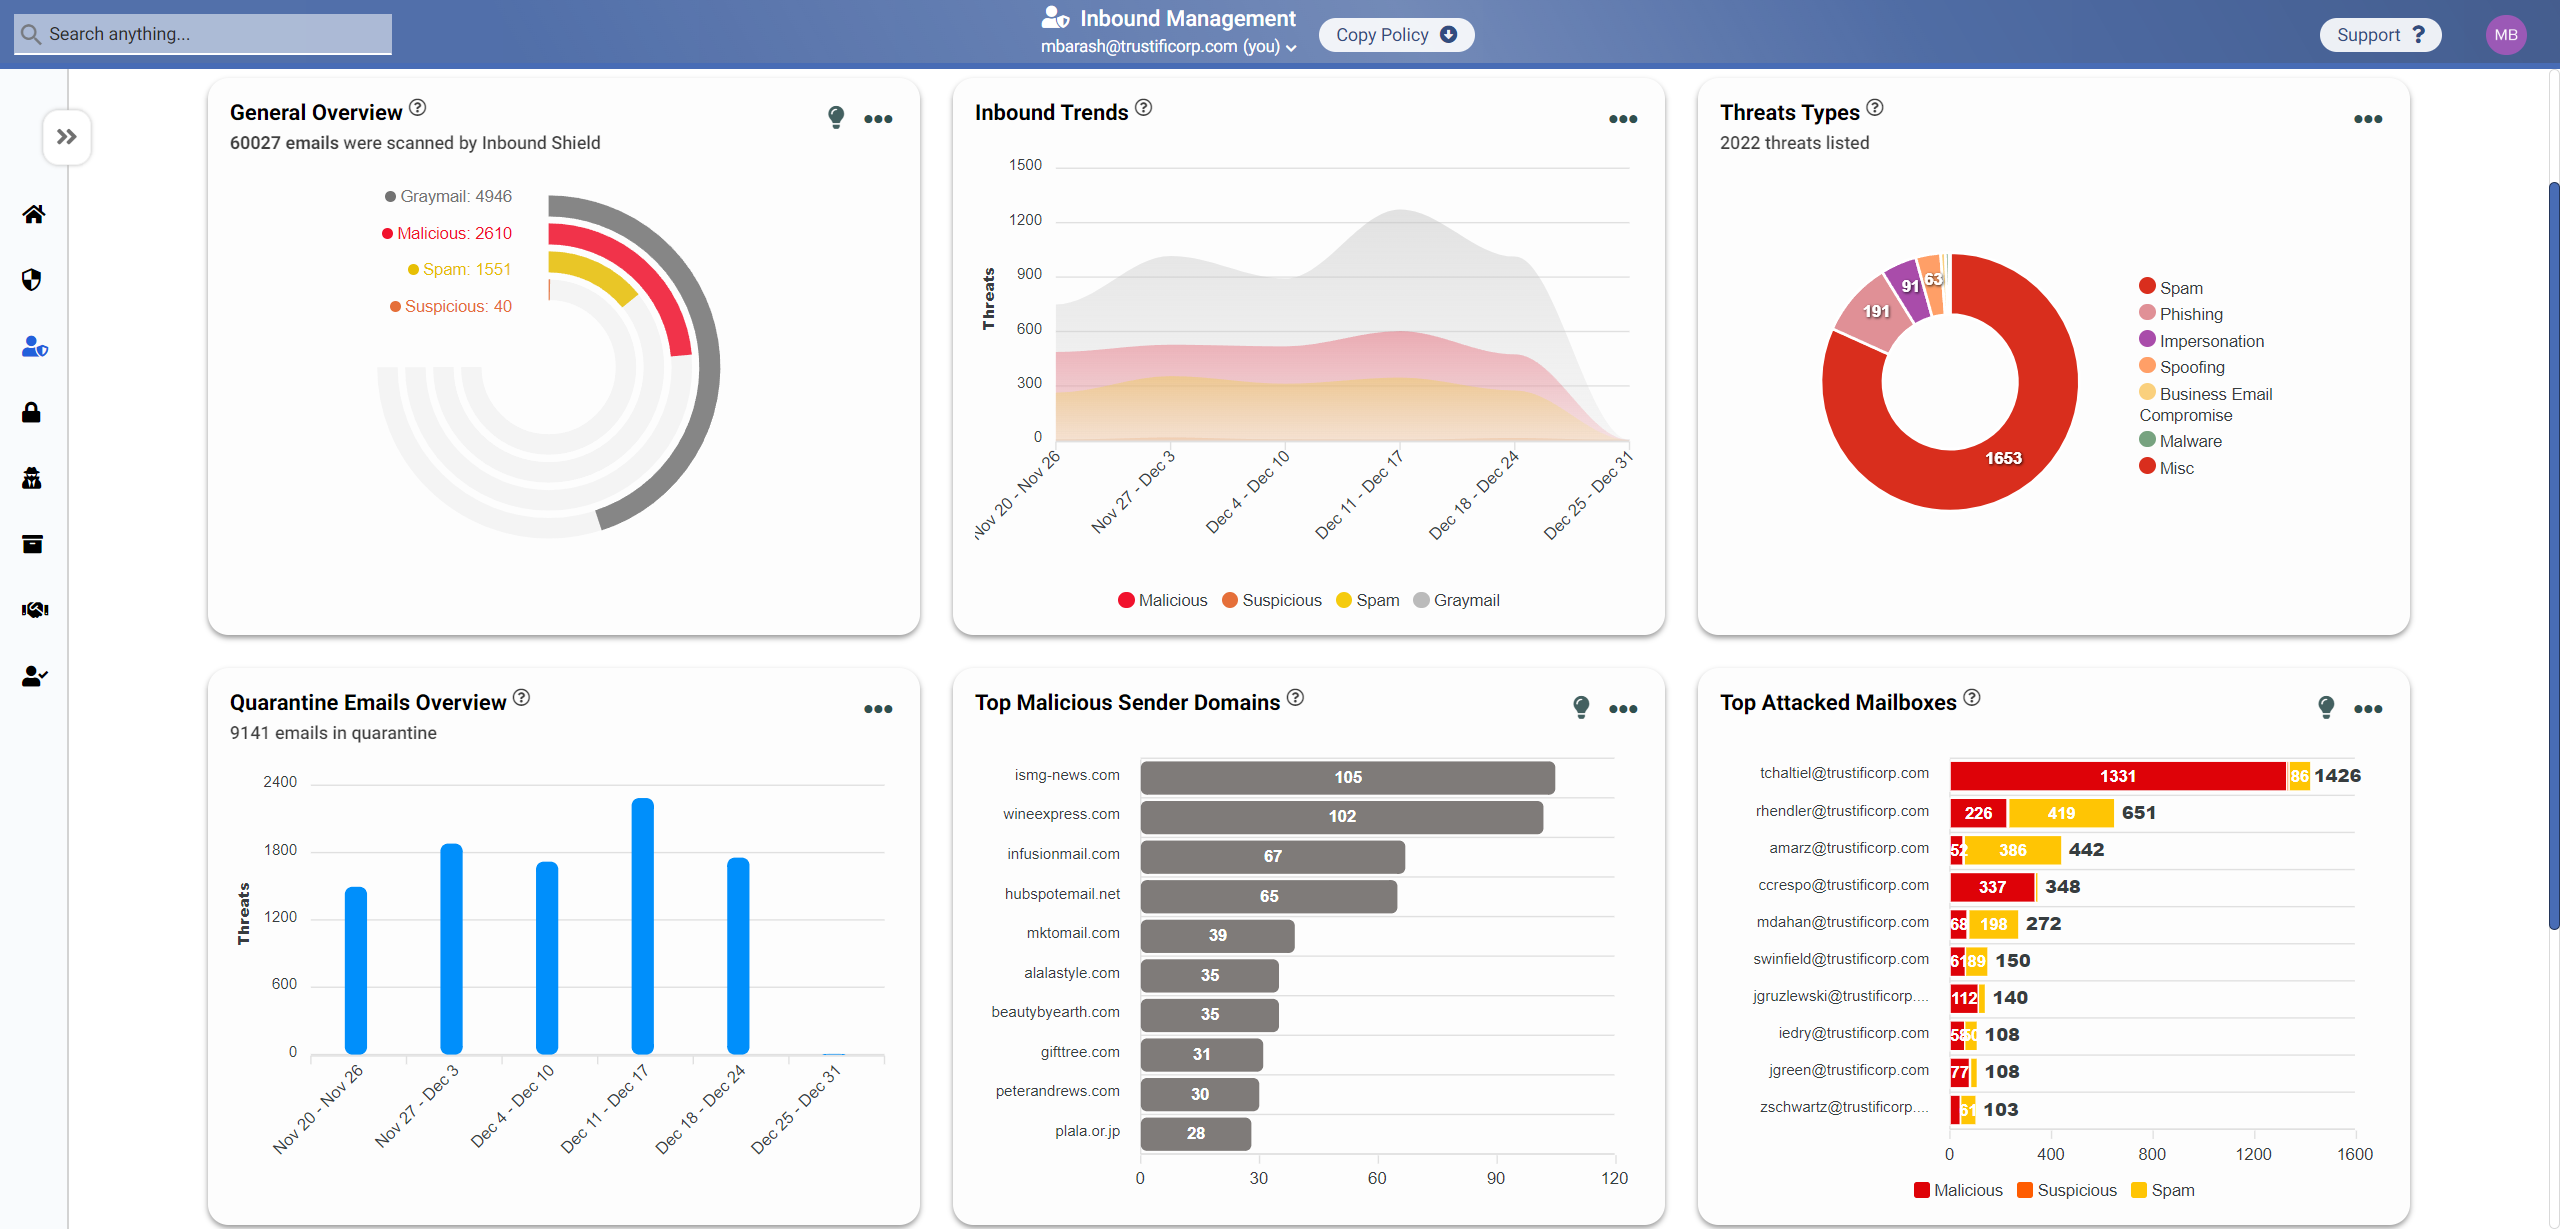The width and height of the screenshot is (2560, 1229).
Task: Toggle the Phishing legend entry in Threats Types
Action: 2180,314
